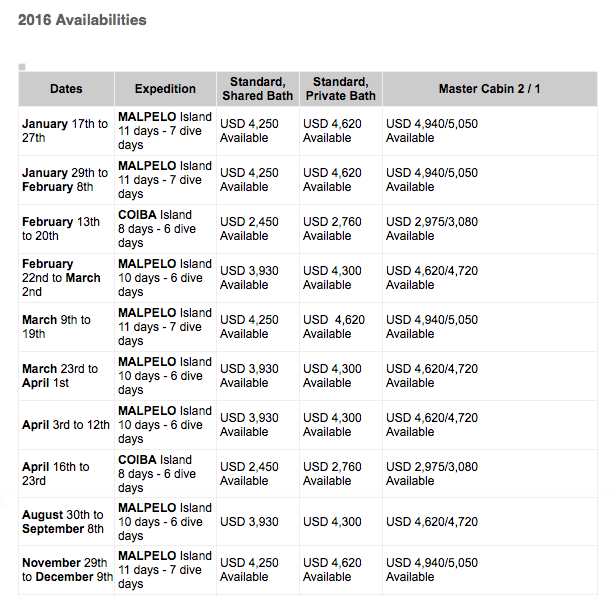Select the February 13th to 20th COIBA expedition
The width and height of the screenshot is (615, 610).
click(157, 229)
